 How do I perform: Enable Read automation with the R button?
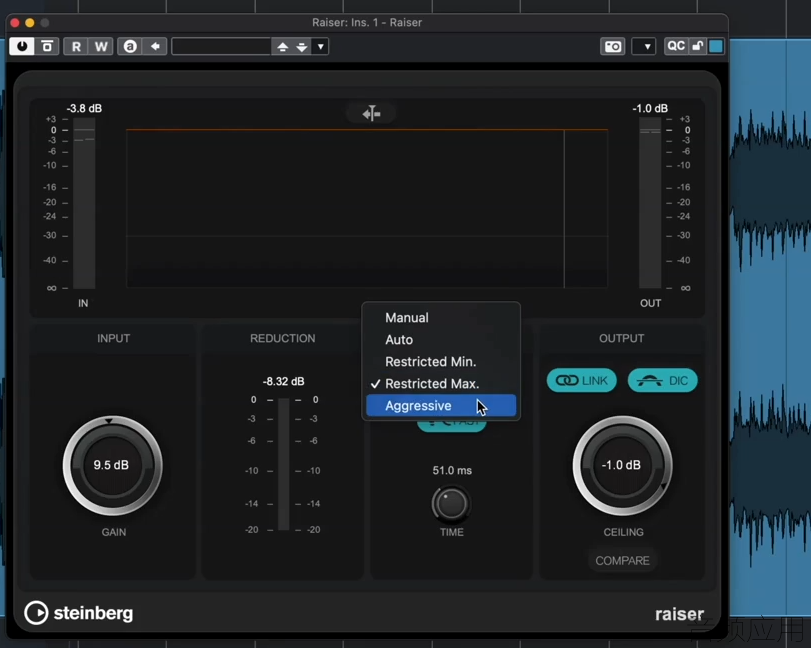(76, 47)
